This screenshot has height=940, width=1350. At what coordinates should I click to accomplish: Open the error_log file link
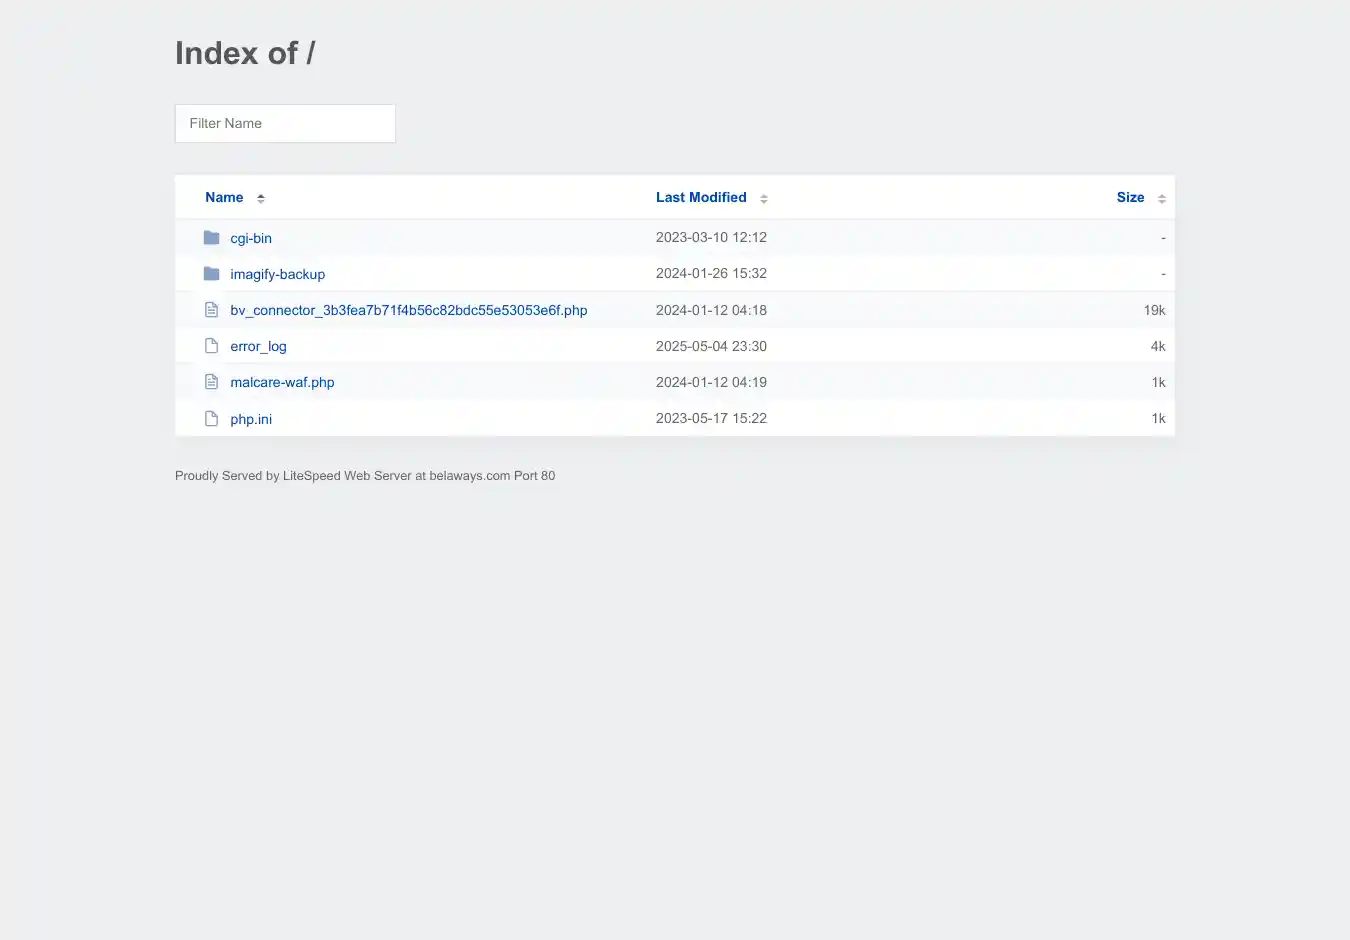[x=258, y=346]
